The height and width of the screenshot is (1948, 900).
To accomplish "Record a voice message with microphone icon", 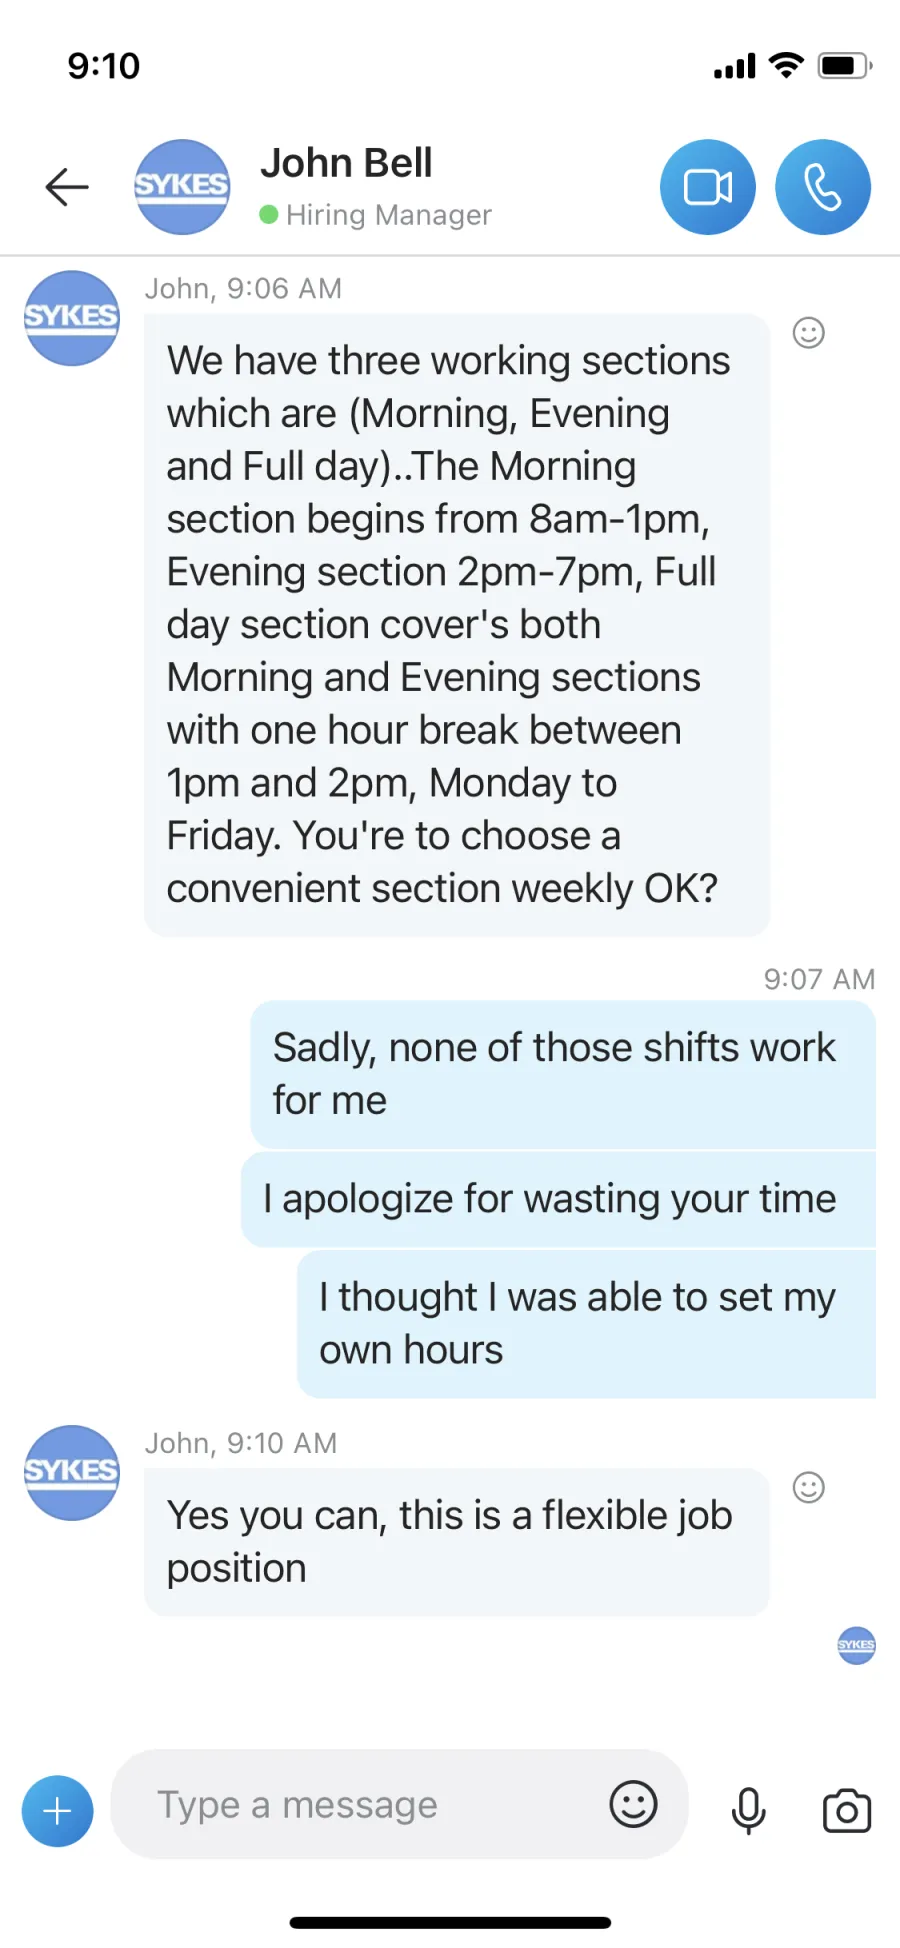I will tap(748, 1810).
